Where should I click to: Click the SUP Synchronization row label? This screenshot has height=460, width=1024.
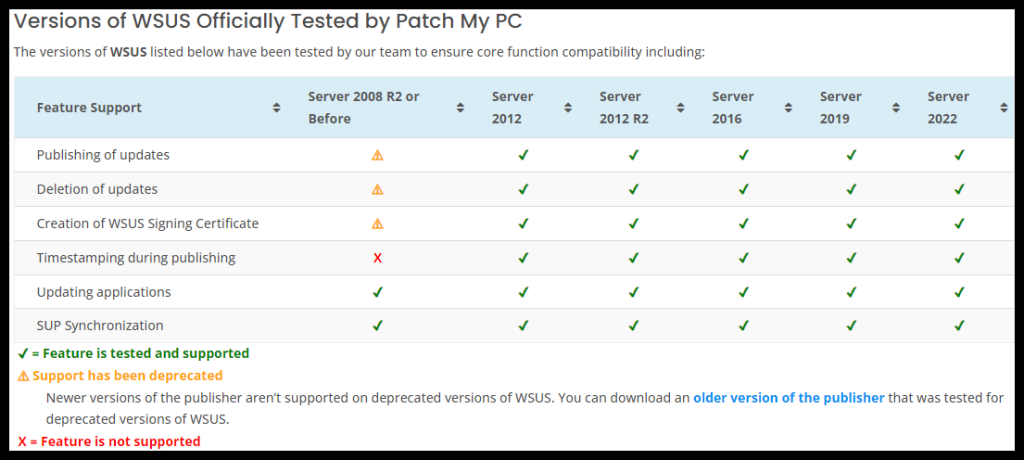(x=100, y=325)
